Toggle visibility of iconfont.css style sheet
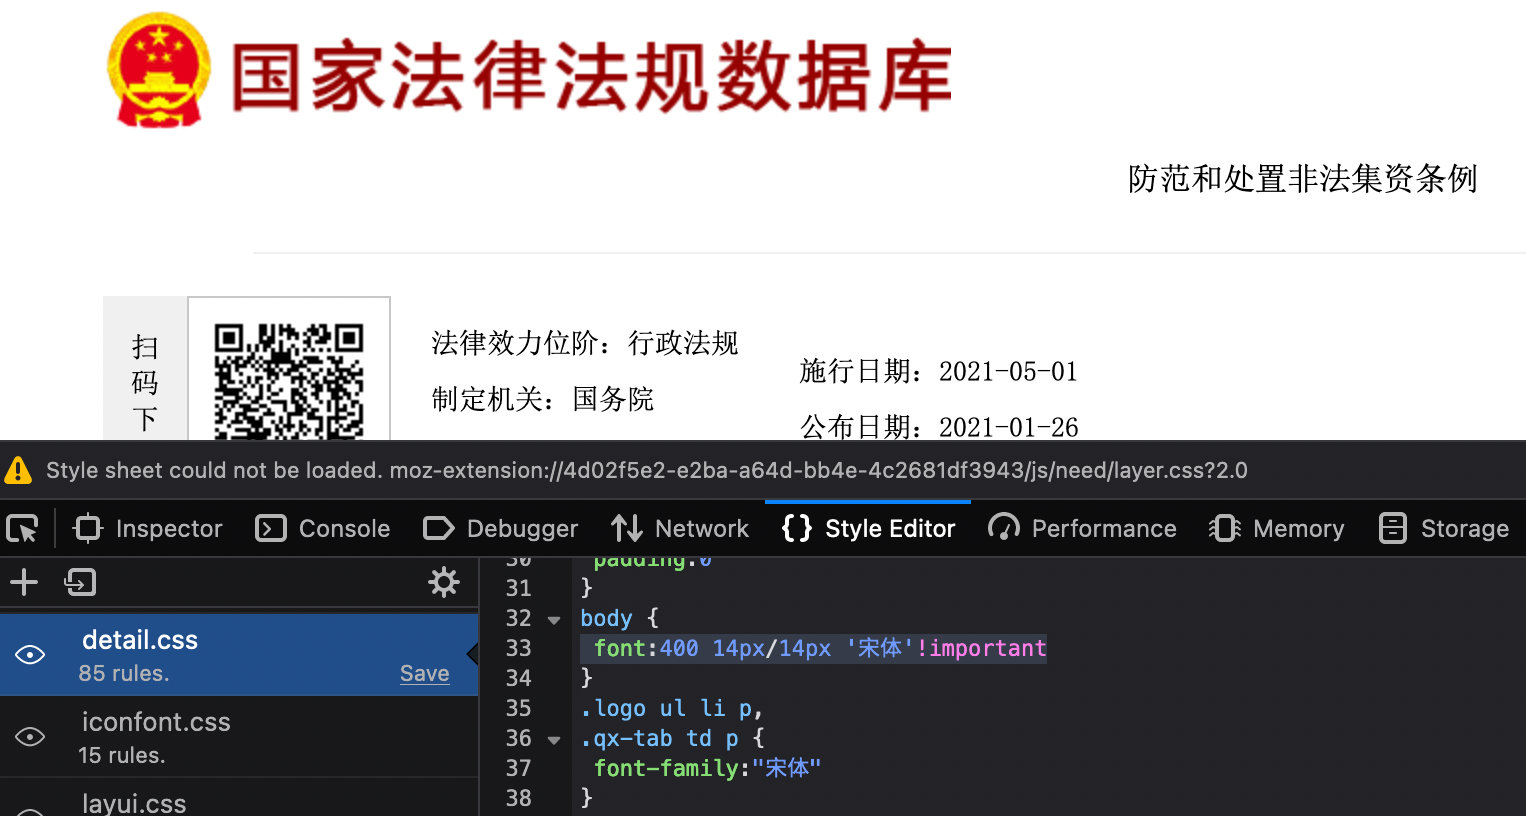 (30, 737)
